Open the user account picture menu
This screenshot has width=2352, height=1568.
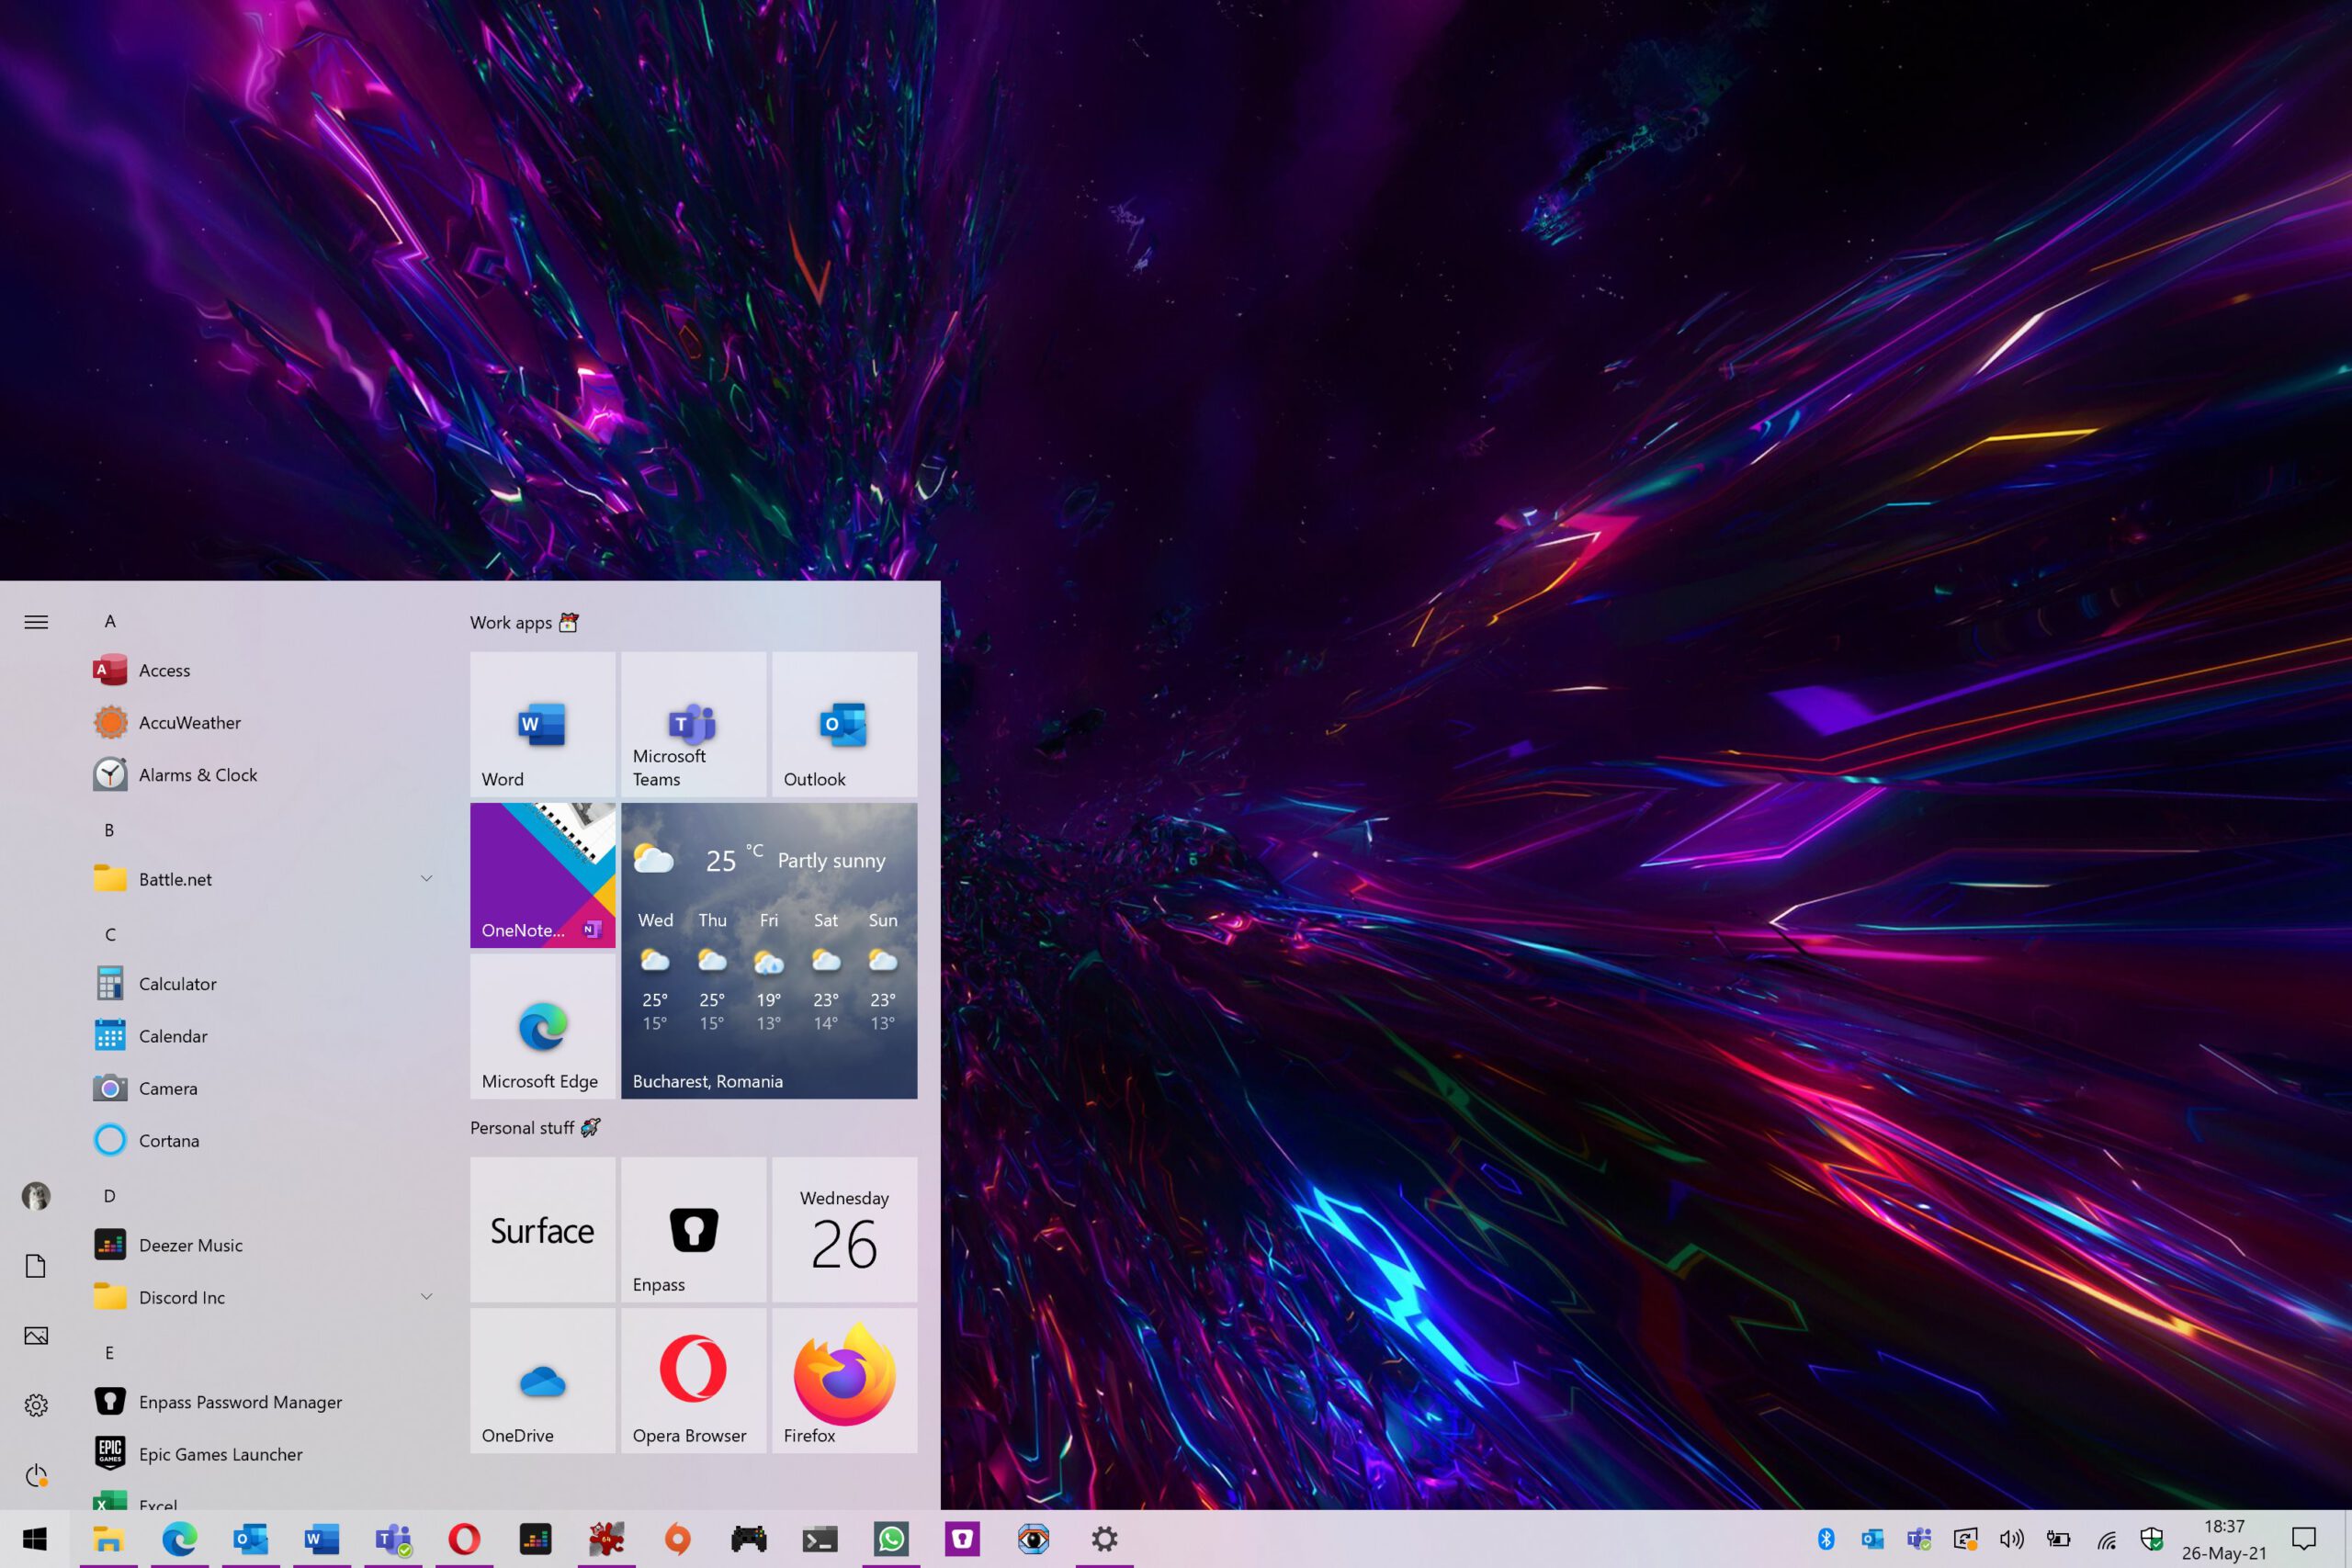coord(36,1196)
